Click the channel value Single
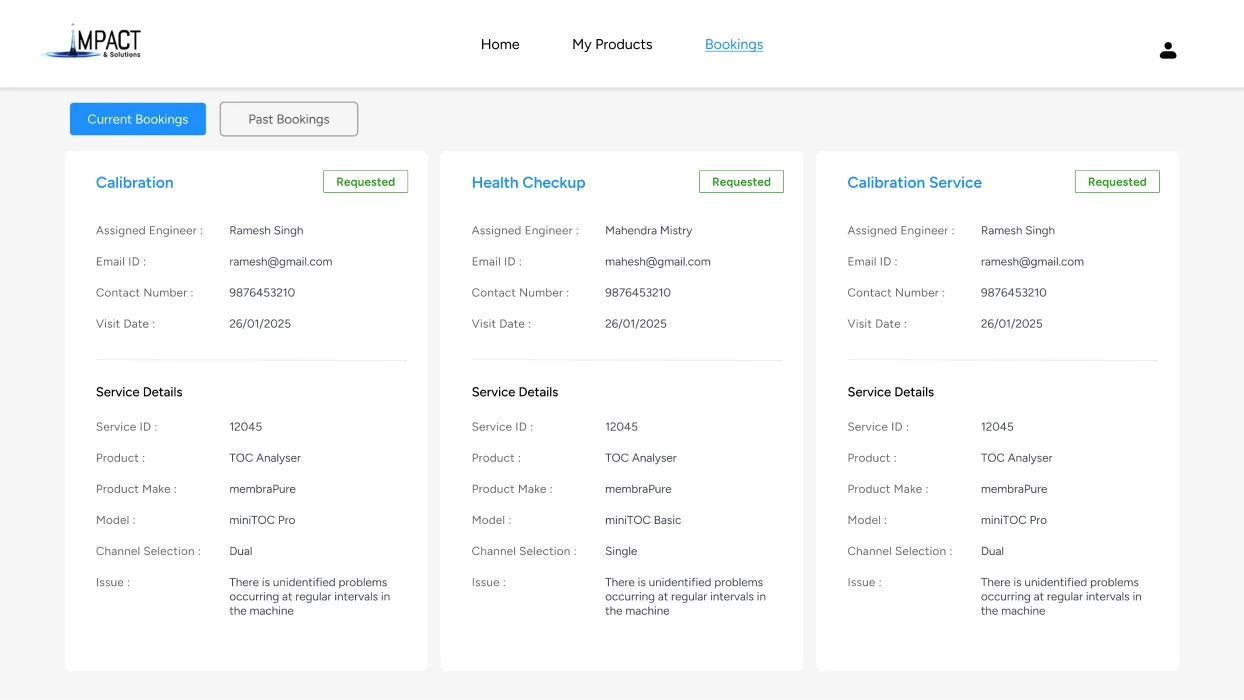The image size is (1244, 700). (621, 551)
